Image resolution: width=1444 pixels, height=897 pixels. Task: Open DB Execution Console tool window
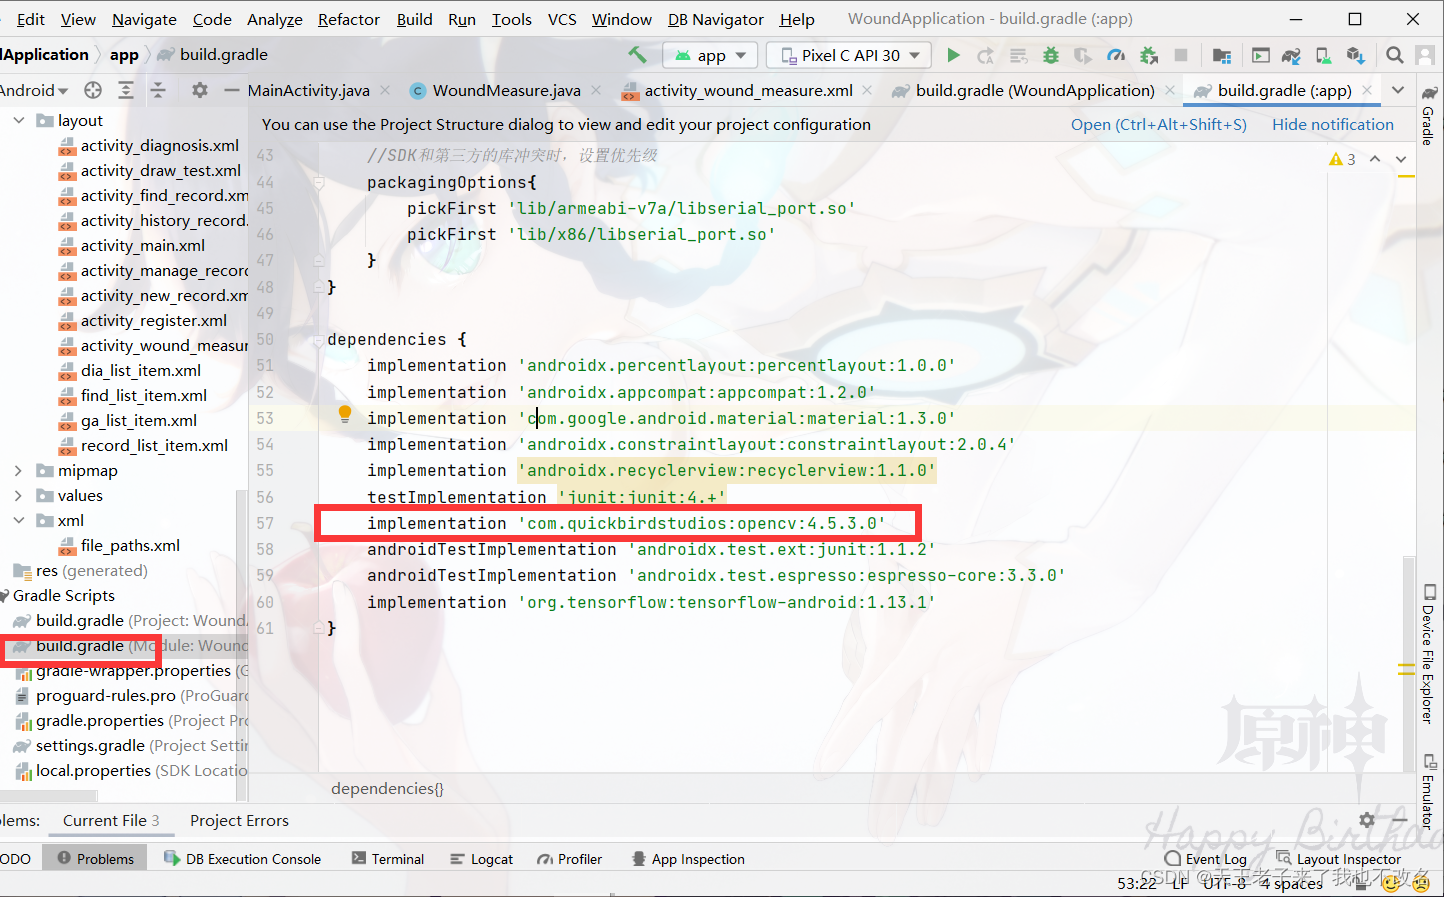(x=242, y=858)
